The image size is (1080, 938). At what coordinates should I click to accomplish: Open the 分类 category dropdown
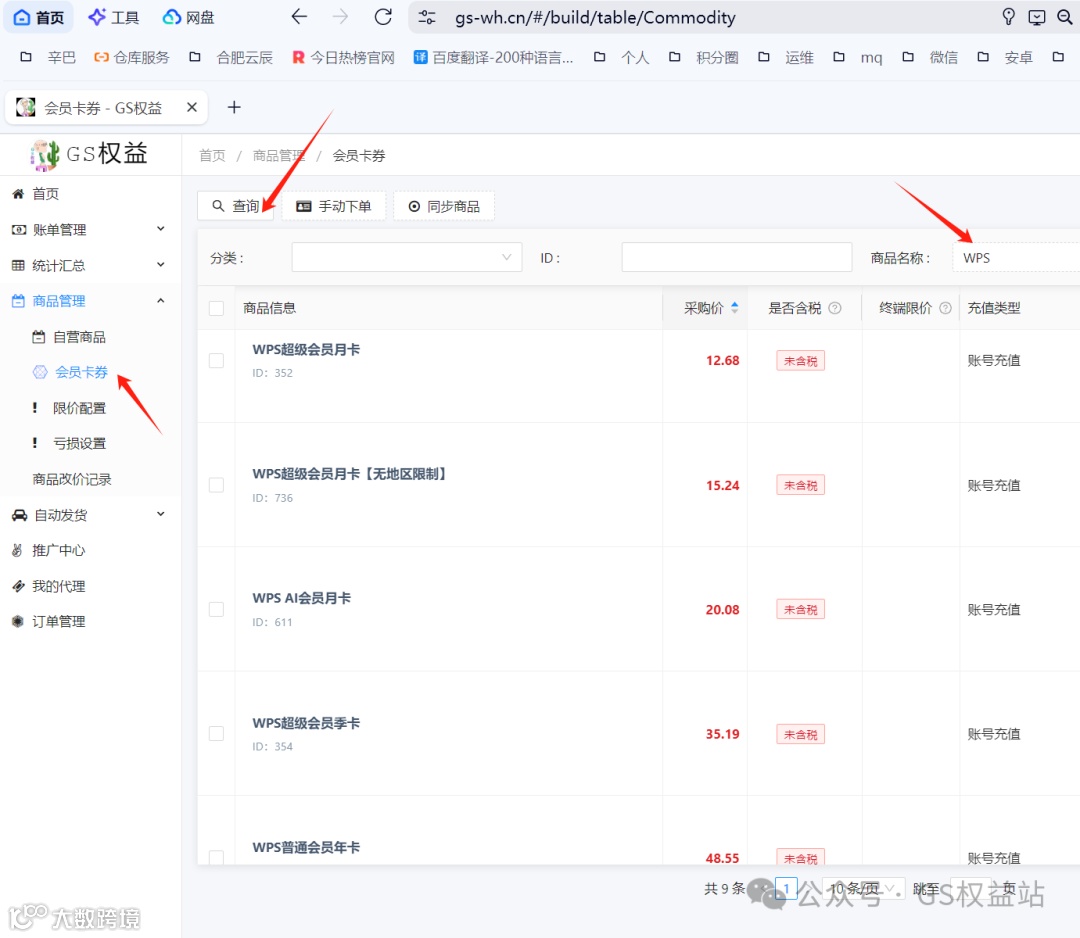406,258
